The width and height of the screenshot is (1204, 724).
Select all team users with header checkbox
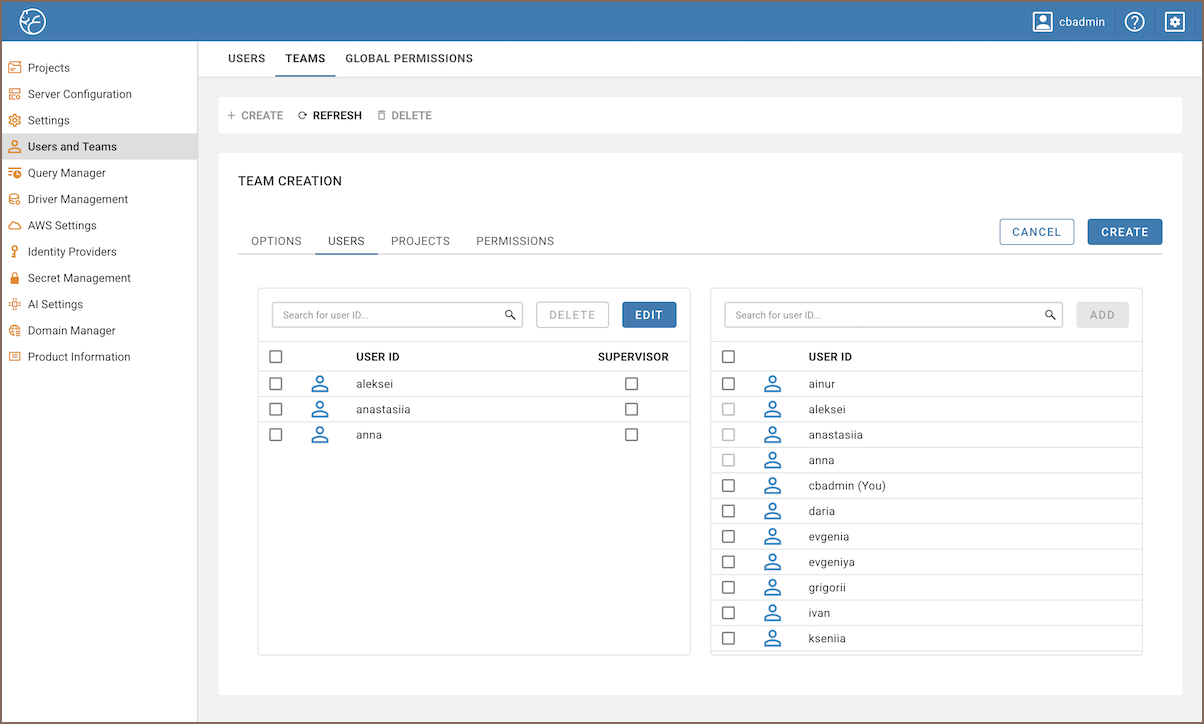tap(276, 357)
